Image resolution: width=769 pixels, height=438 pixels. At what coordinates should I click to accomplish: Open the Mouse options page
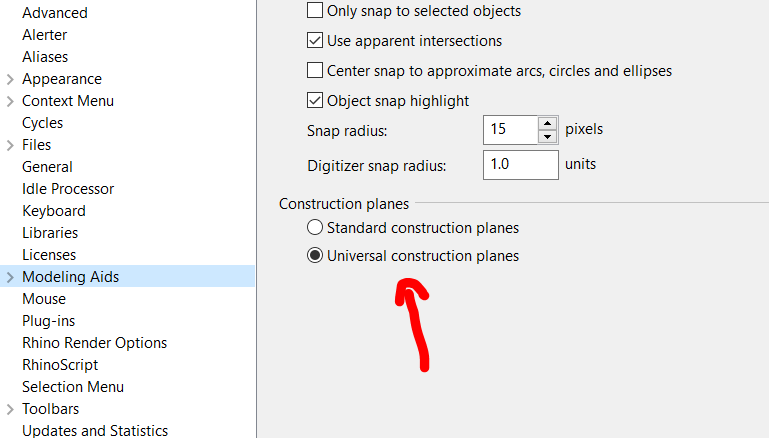coord(44,299)
